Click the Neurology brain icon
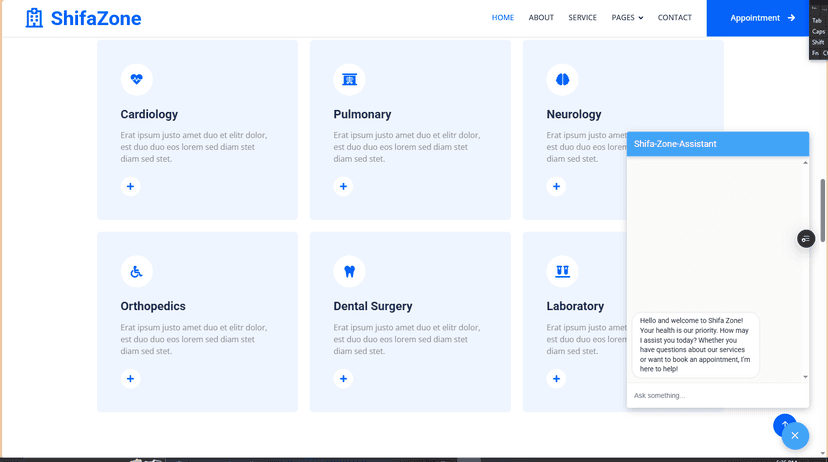 pos(562,79)
